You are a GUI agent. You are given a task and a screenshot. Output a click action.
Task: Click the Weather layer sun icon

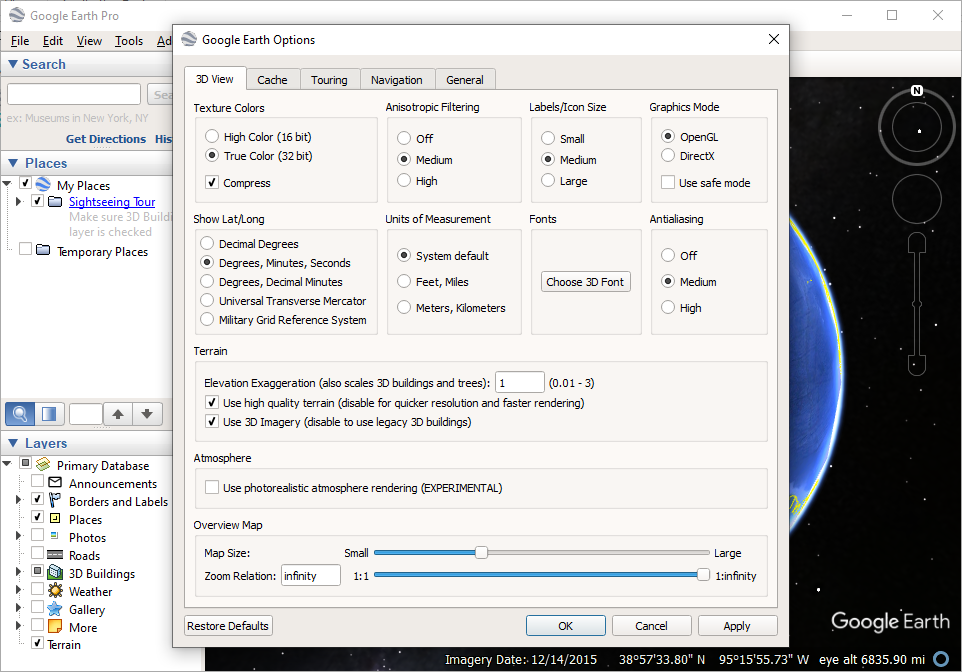pos(55,591)
